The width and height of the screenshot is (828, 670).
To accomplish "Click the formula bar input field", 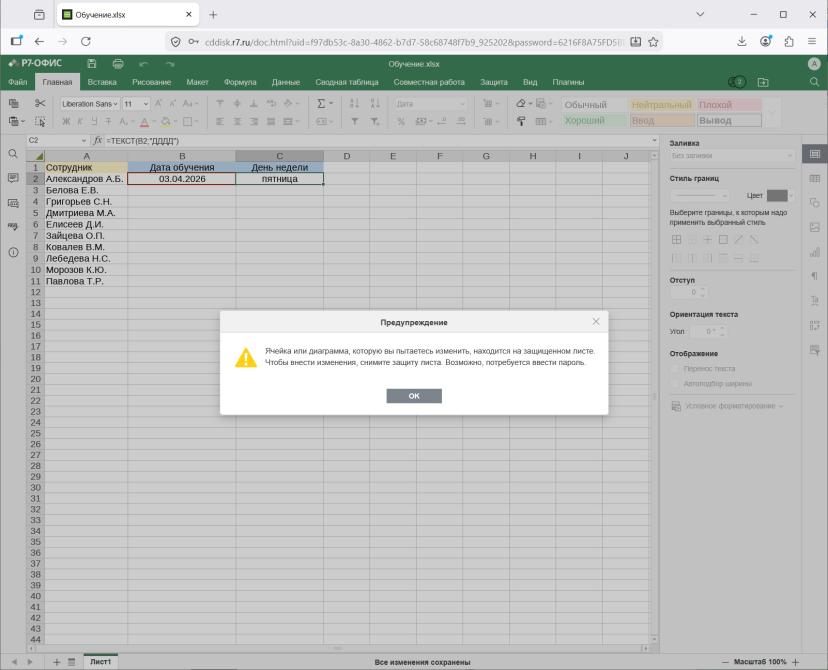I will [377, 140].
